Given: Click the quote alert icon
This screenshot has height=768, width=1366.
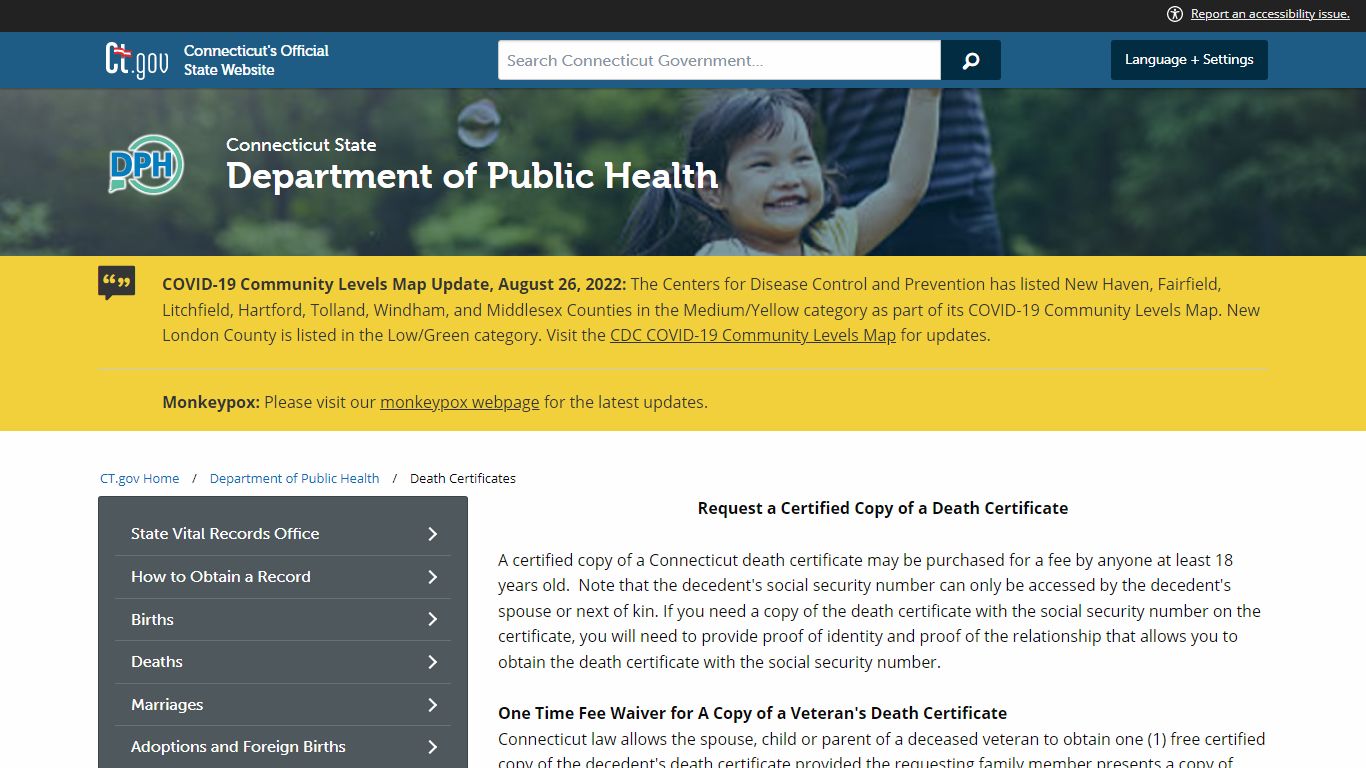Looking at the screenshot, I should tap(117, 283).
